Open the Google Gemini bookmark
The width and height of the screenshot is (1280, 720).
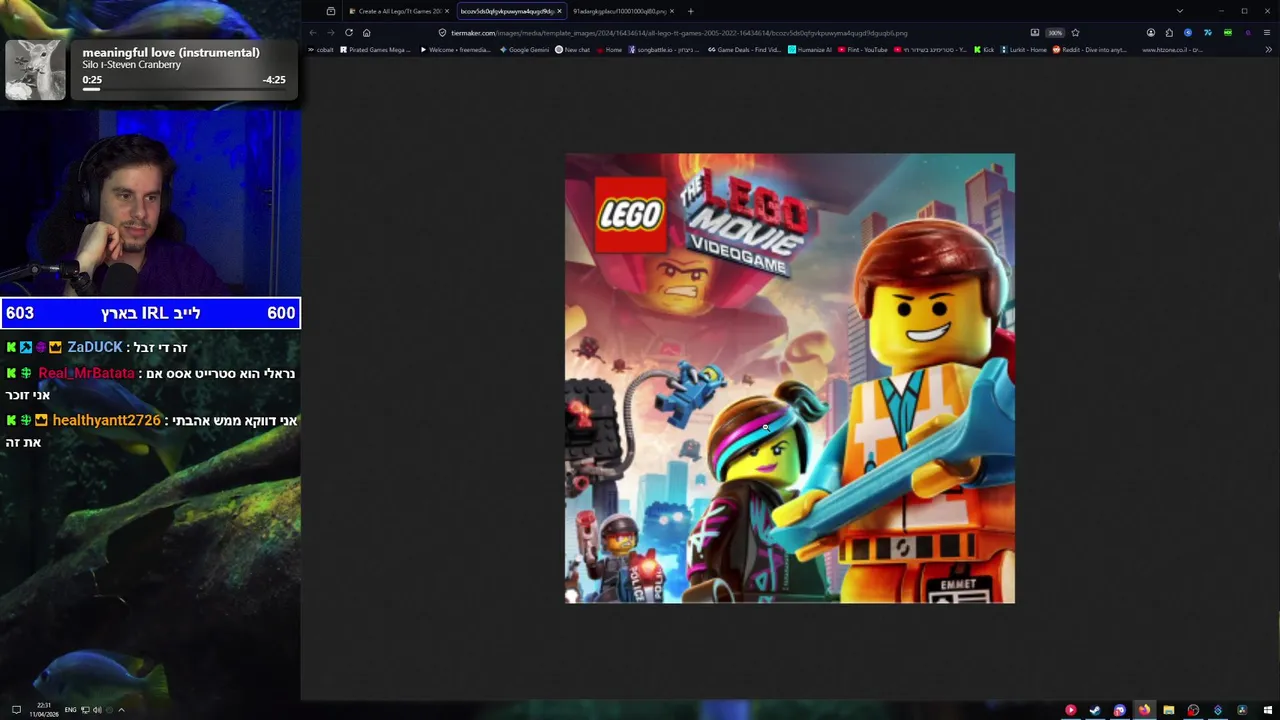click(x=525, y=49)
